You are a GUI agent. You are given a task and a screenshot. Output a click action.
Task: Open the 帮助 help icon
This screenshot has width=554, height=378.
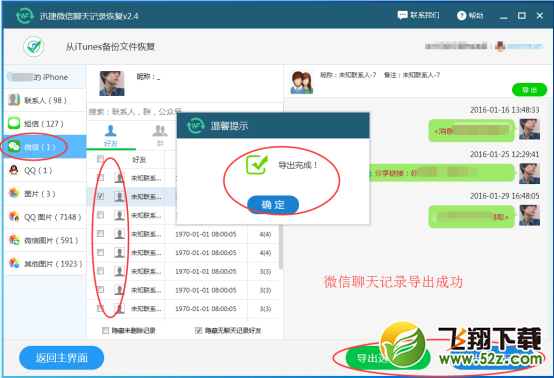[461, 16]
